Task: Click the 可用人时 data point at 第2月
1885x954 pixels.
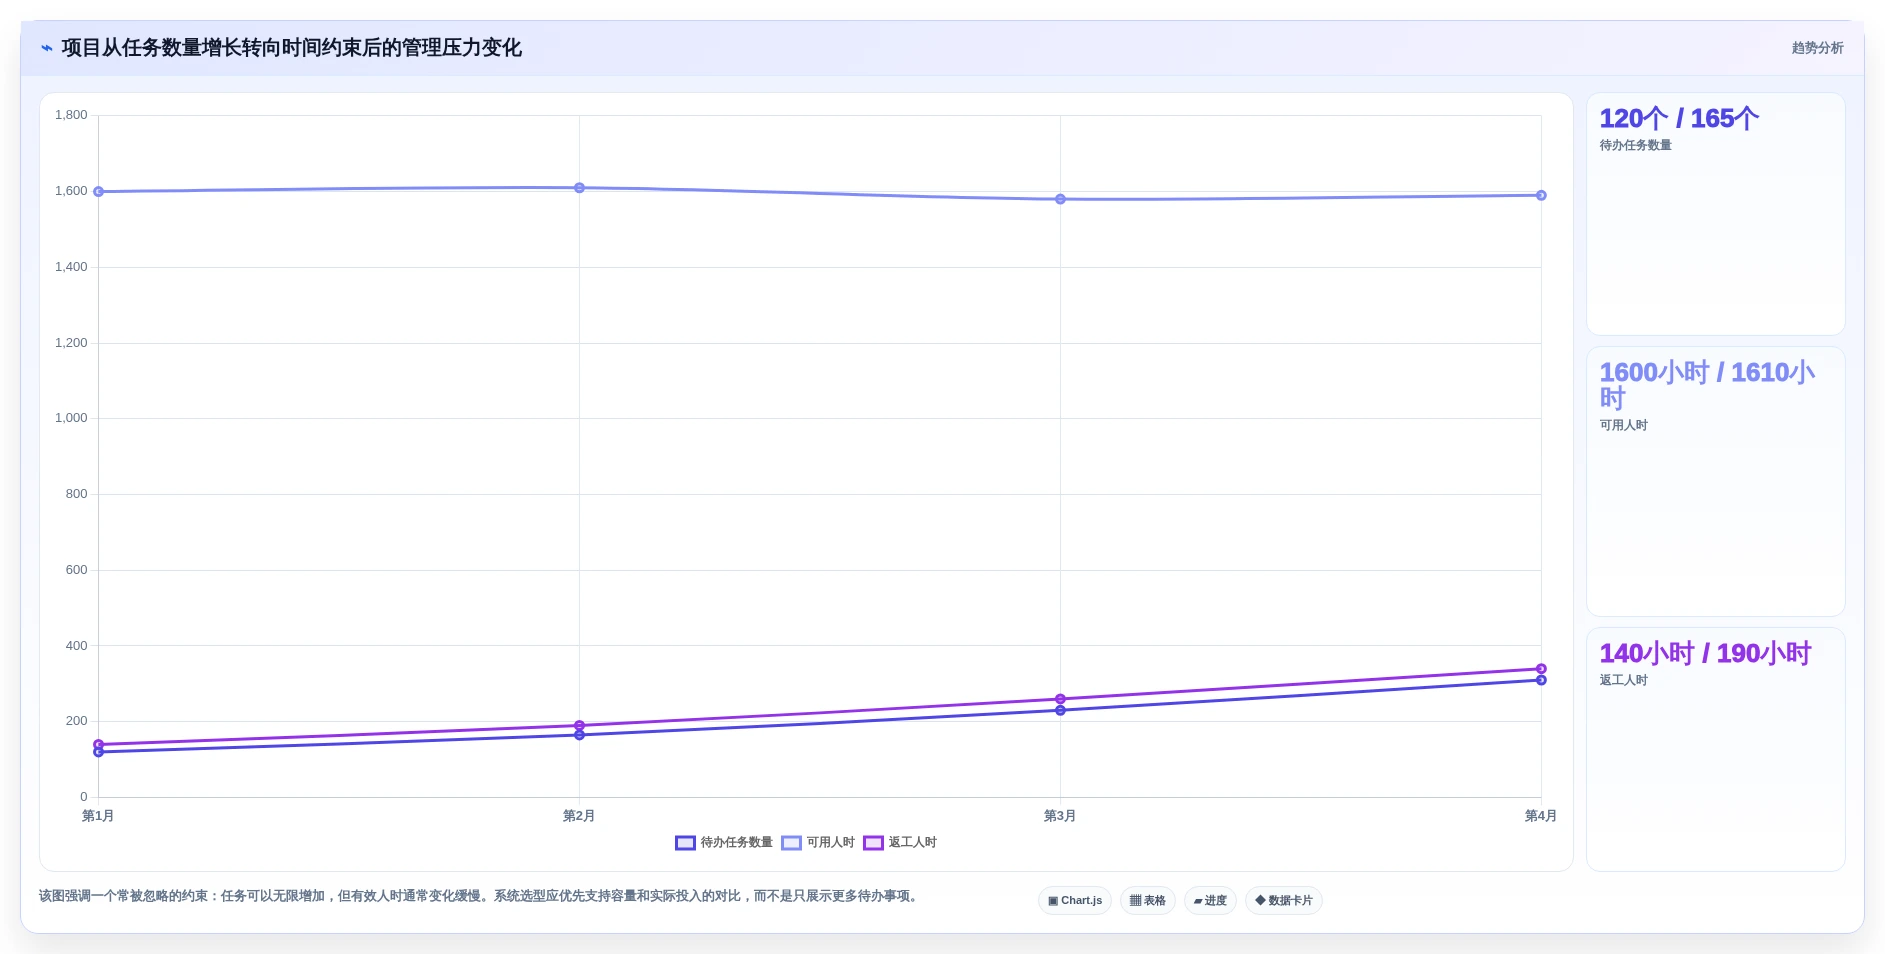Action: coord(579,188)
